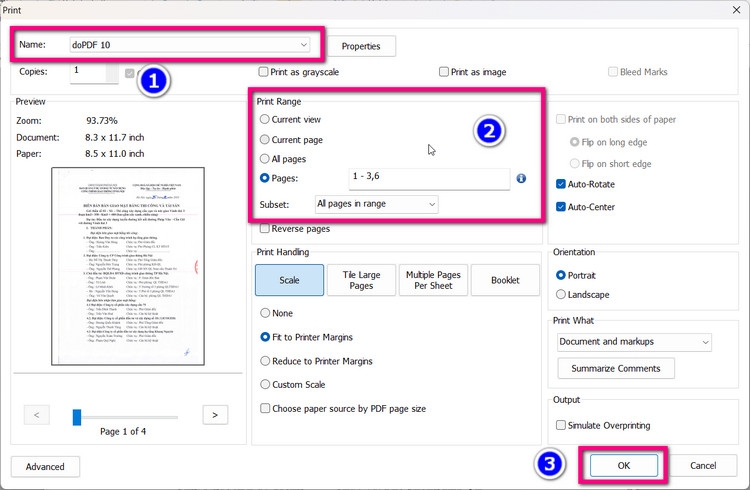Click Summarize Comments button
The height and width of the screenshot is (490, 750).
coord(616,368)
